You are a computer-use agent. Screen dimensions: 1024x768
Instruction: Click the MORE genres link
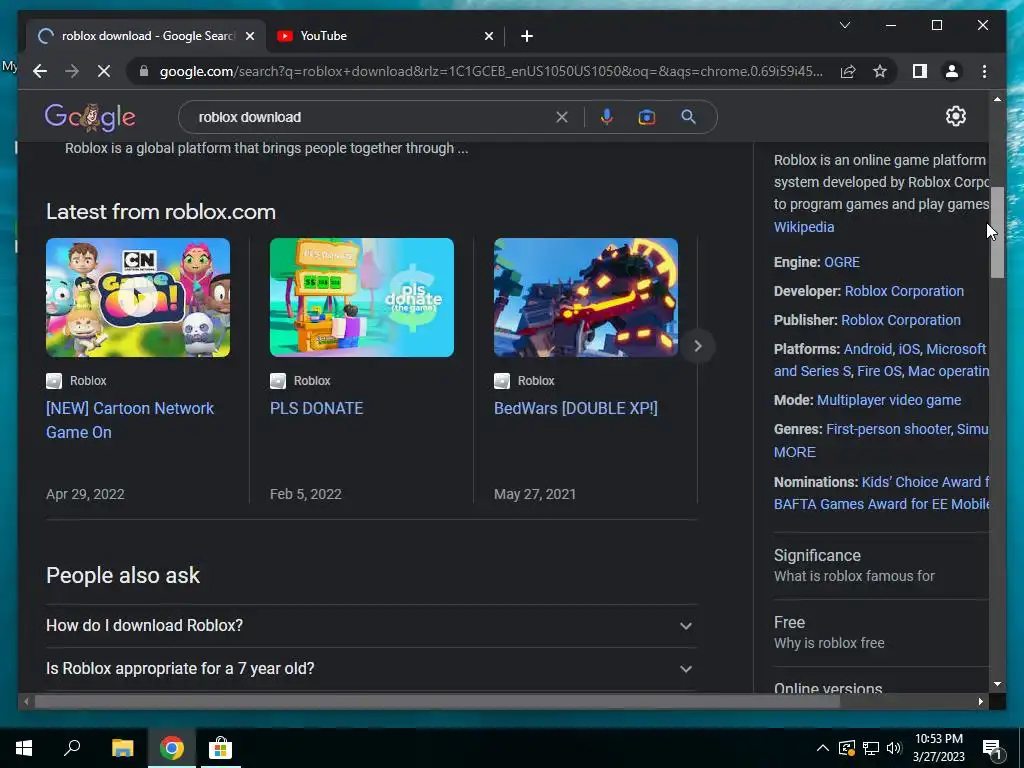795,452
